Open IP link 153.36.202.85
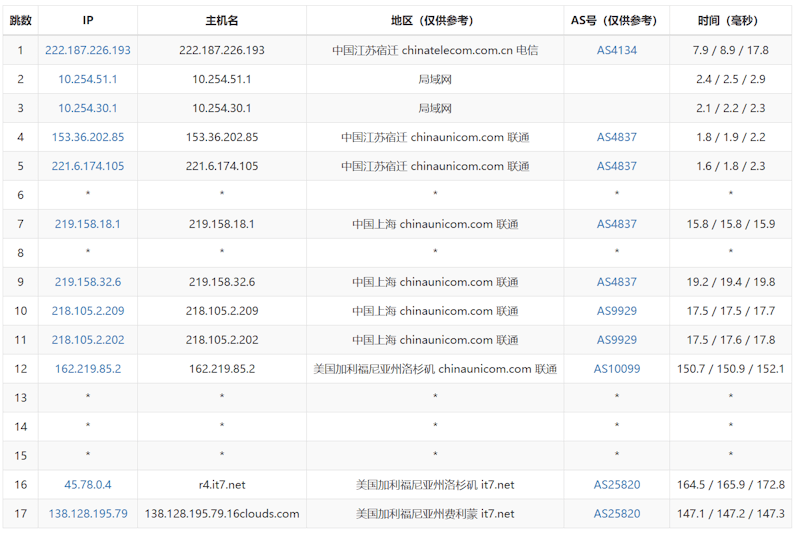 (88, 137)
